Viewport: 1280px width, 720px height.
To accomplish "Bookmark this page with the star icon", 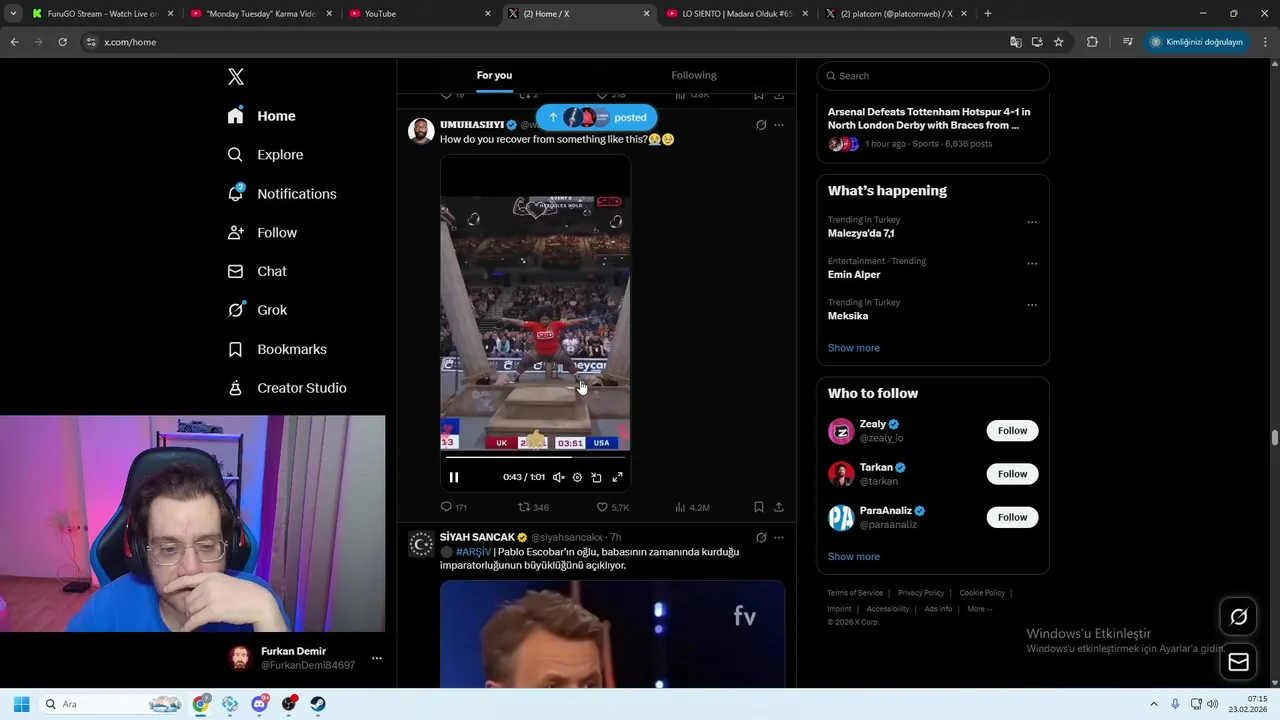I will [x=1058, y=42].
